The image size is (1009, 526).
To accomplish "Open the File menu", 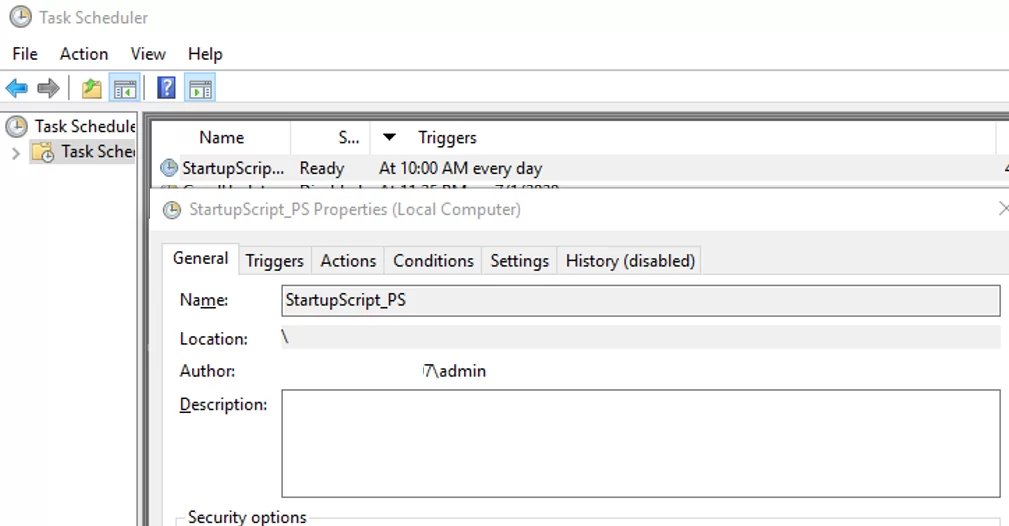I will tap(25, 54).
